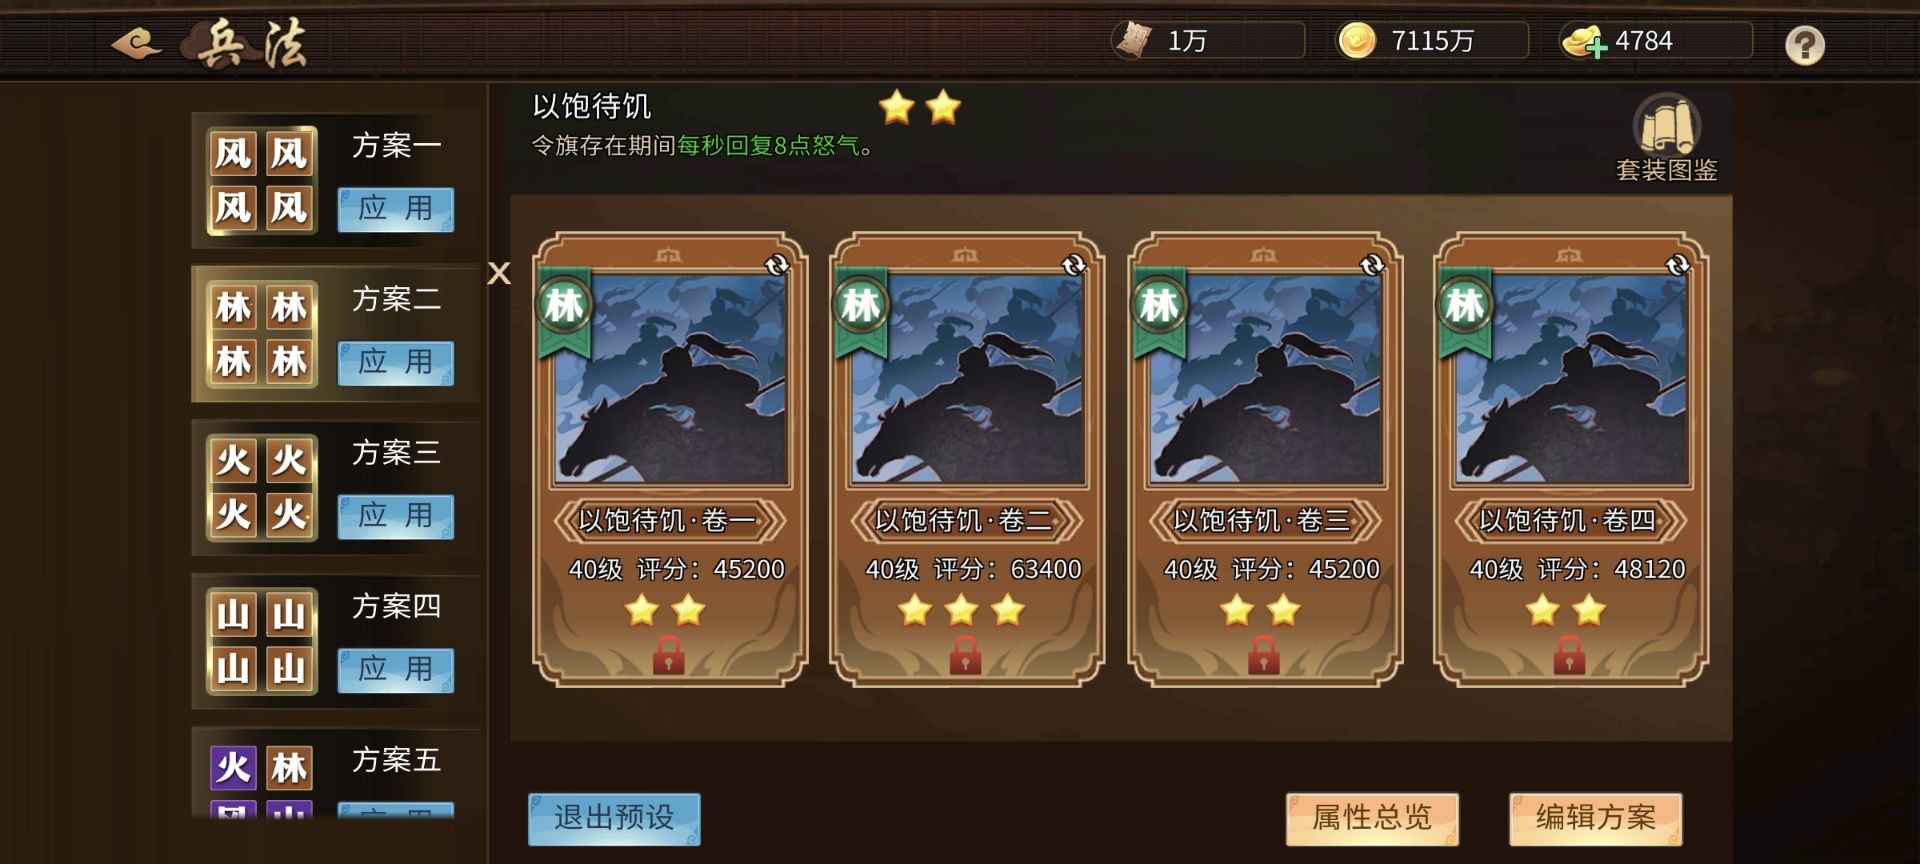Click the 编辑方案 button
This screenshot has width=1920, height=864.
[x=1596, y=818]
